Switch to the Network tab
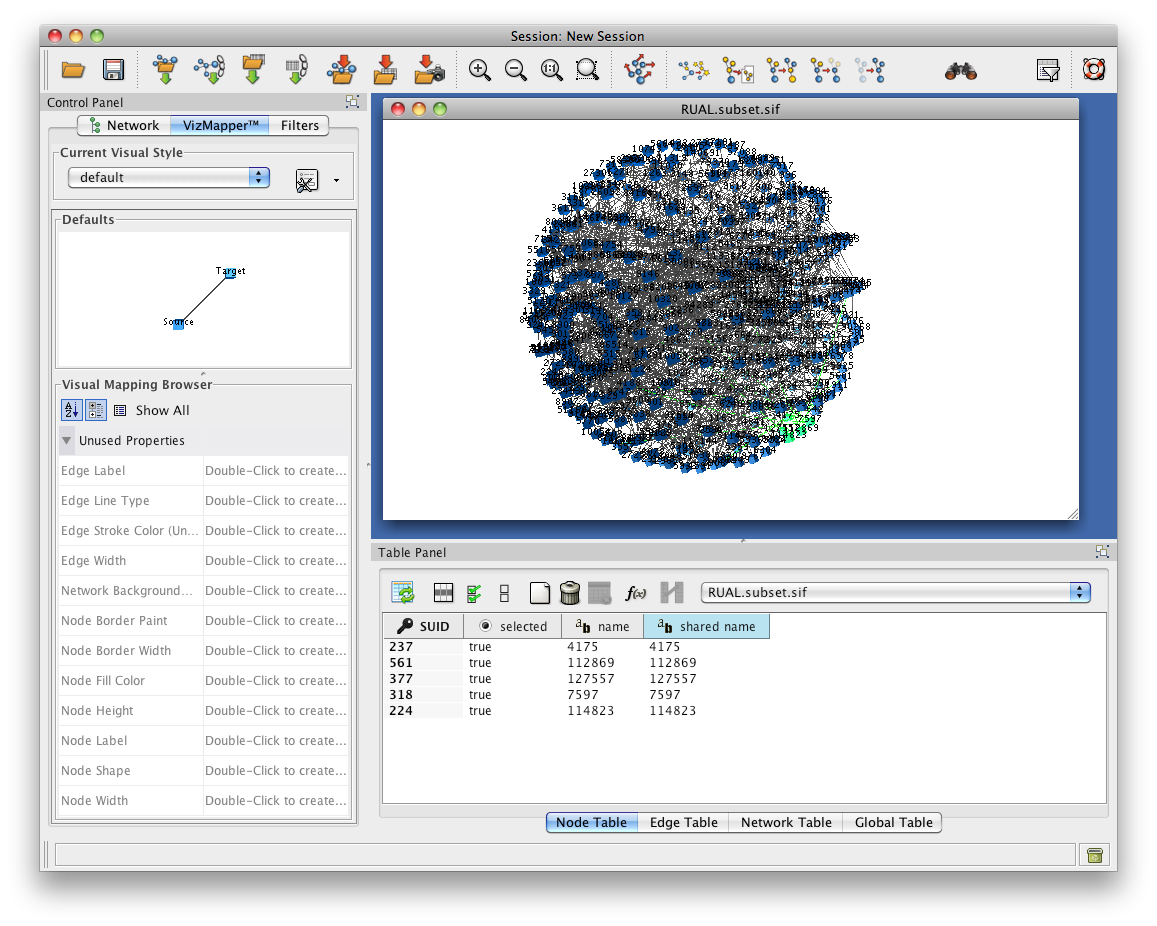Image resolution: width=1157 pixels, height=926 pixels. click(124, 125)
